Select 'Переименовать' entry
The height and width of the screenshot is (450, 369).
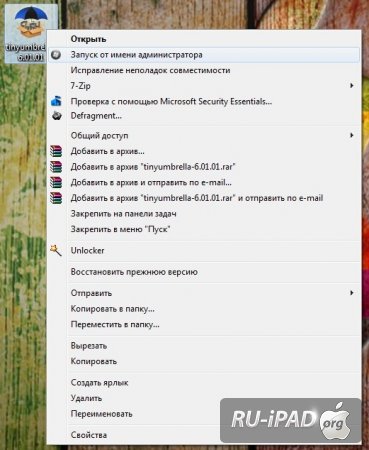[204, 414]
